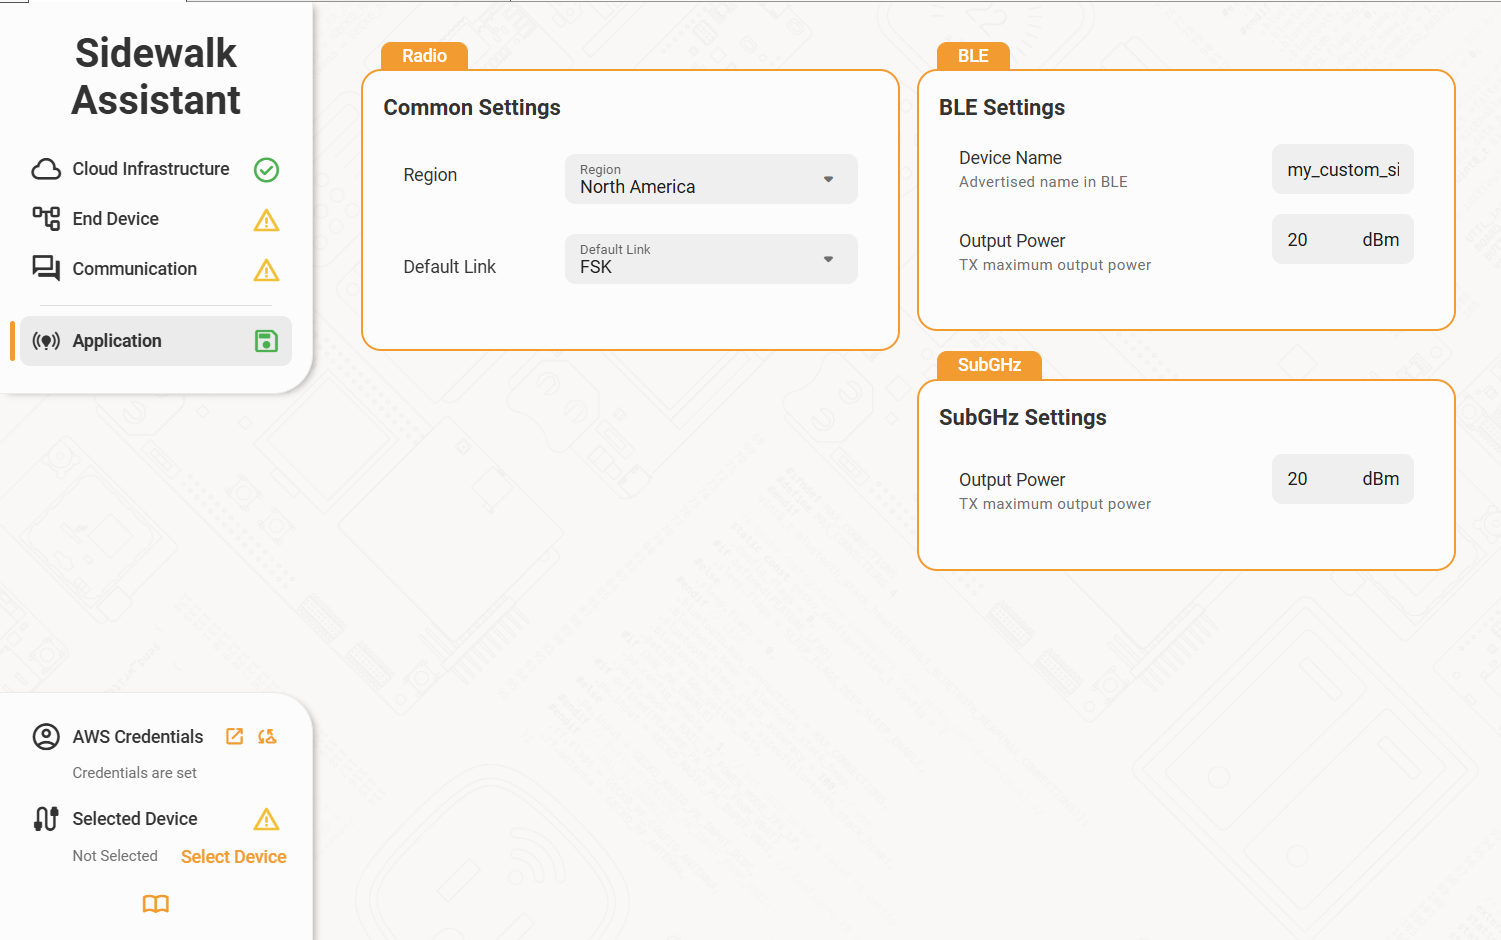1501x940 pixels.
Task: Click the End Device network icon
Action: click(x=46, y=219)
